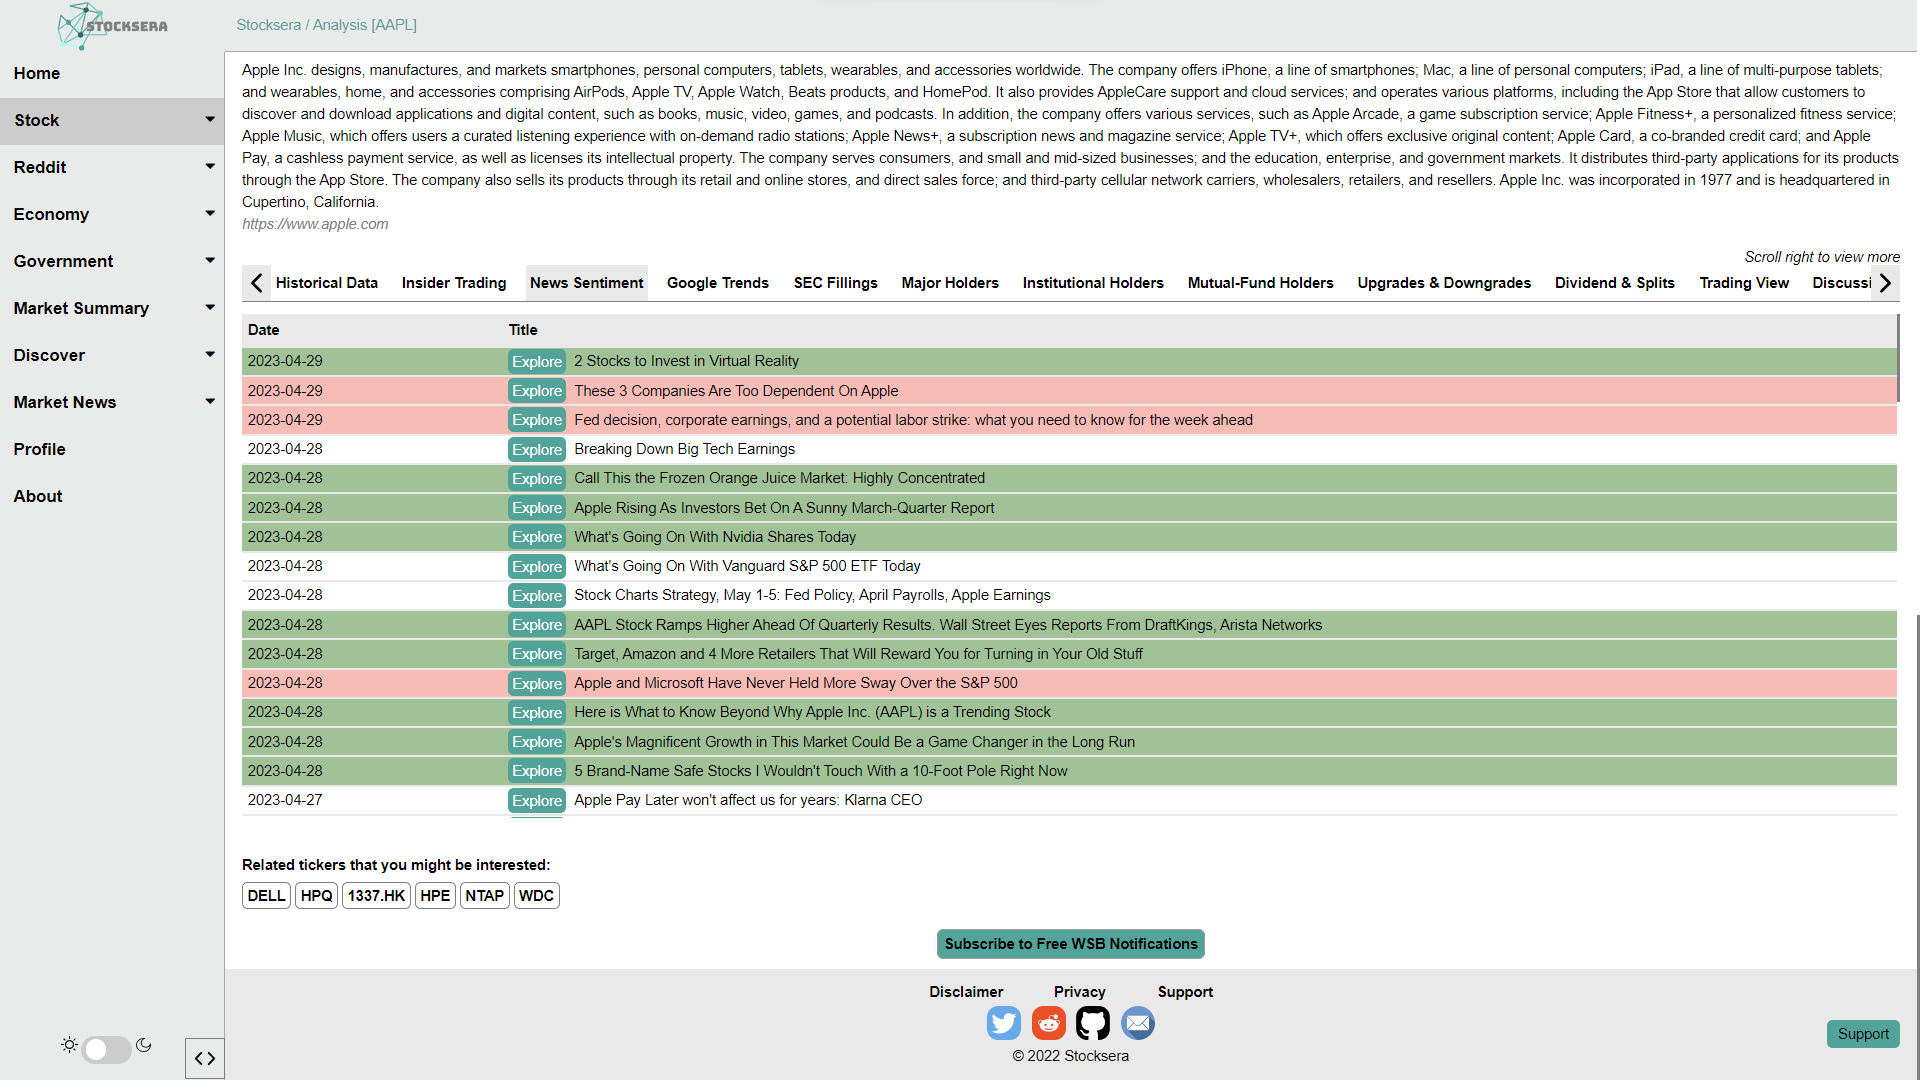The width and height of the screenshot is (1920, 1080).
Task: Explore '2 Stocks to Invest in Virtual Reality'
Action: pyautogui.click(x=537, y=362)
